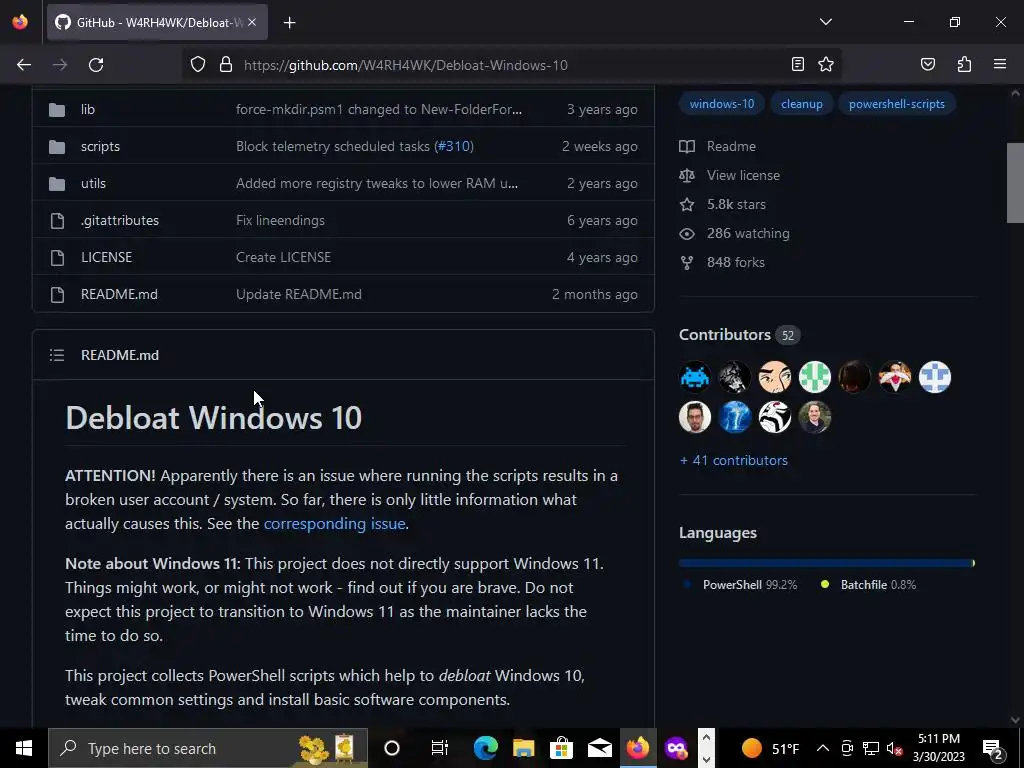Click the folder icon beside lib
Image resolution: width=1024 pixels, height=768 pixels.
(57, 110)
